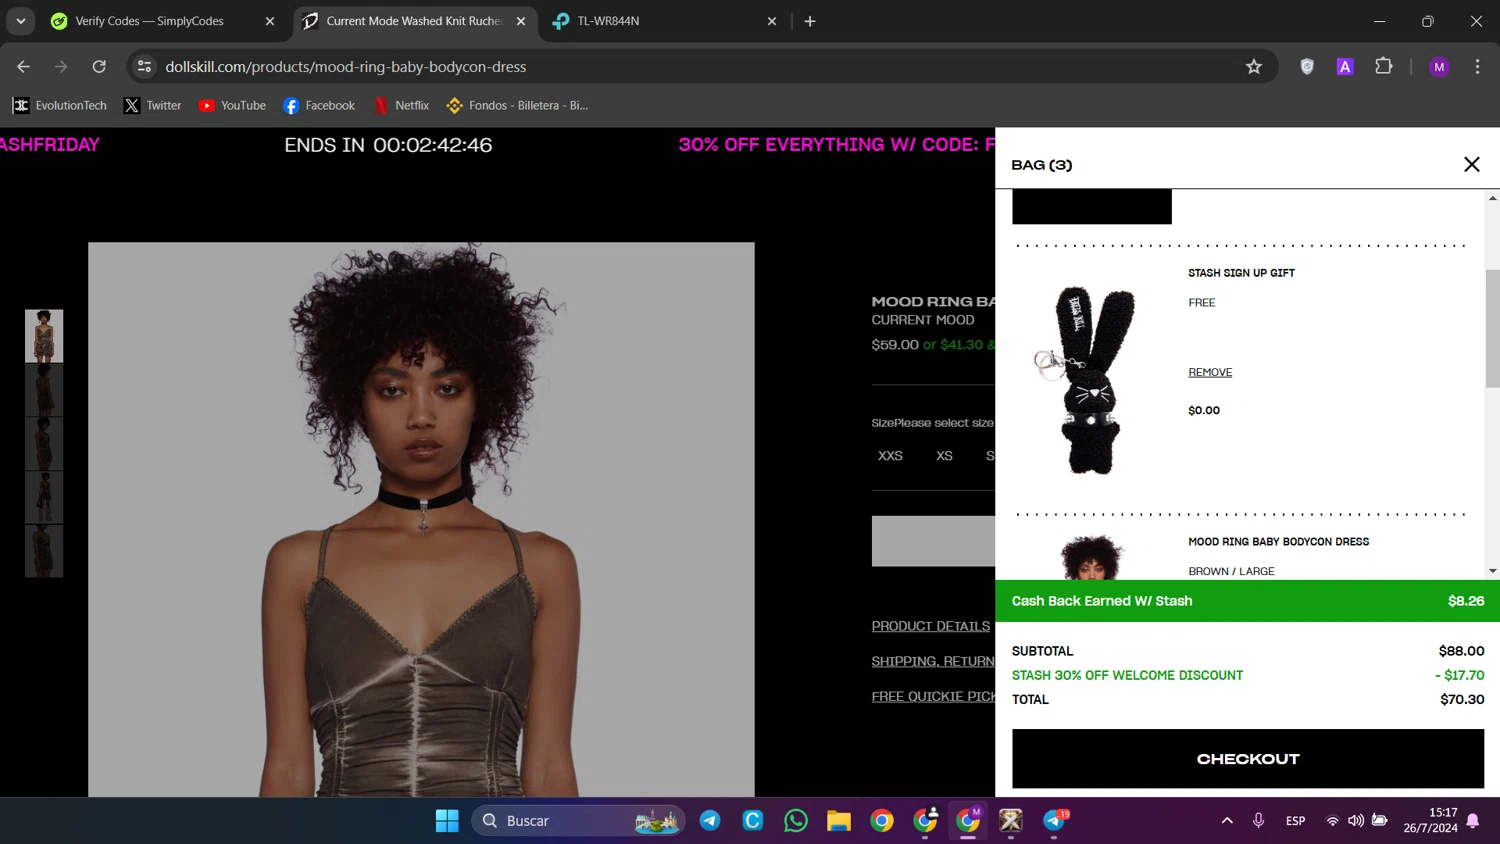Open the shield extension icon
The width and height of the screenshot is (1500, 844).
click(1307, 67)
